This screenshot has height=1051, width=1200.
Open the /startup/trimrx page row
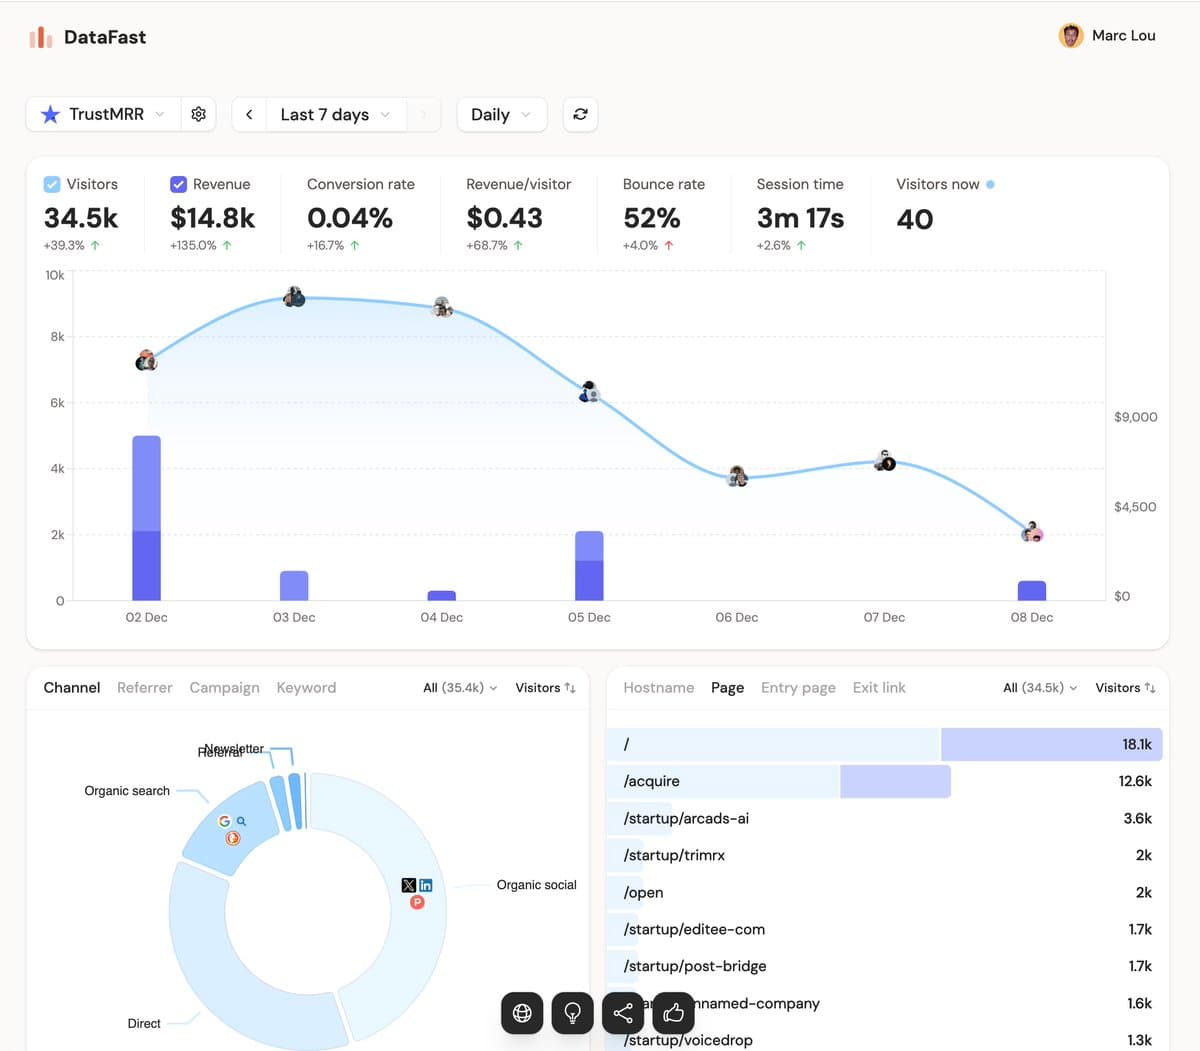coord(884,855)
